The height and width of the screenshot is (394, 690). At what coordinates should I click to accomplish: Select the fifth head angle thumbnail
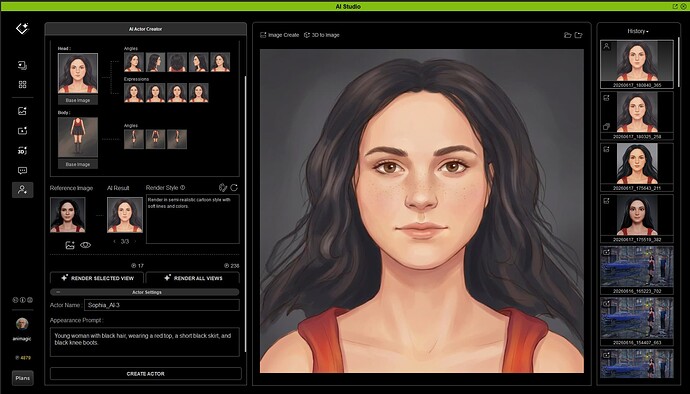pos(220,62)
